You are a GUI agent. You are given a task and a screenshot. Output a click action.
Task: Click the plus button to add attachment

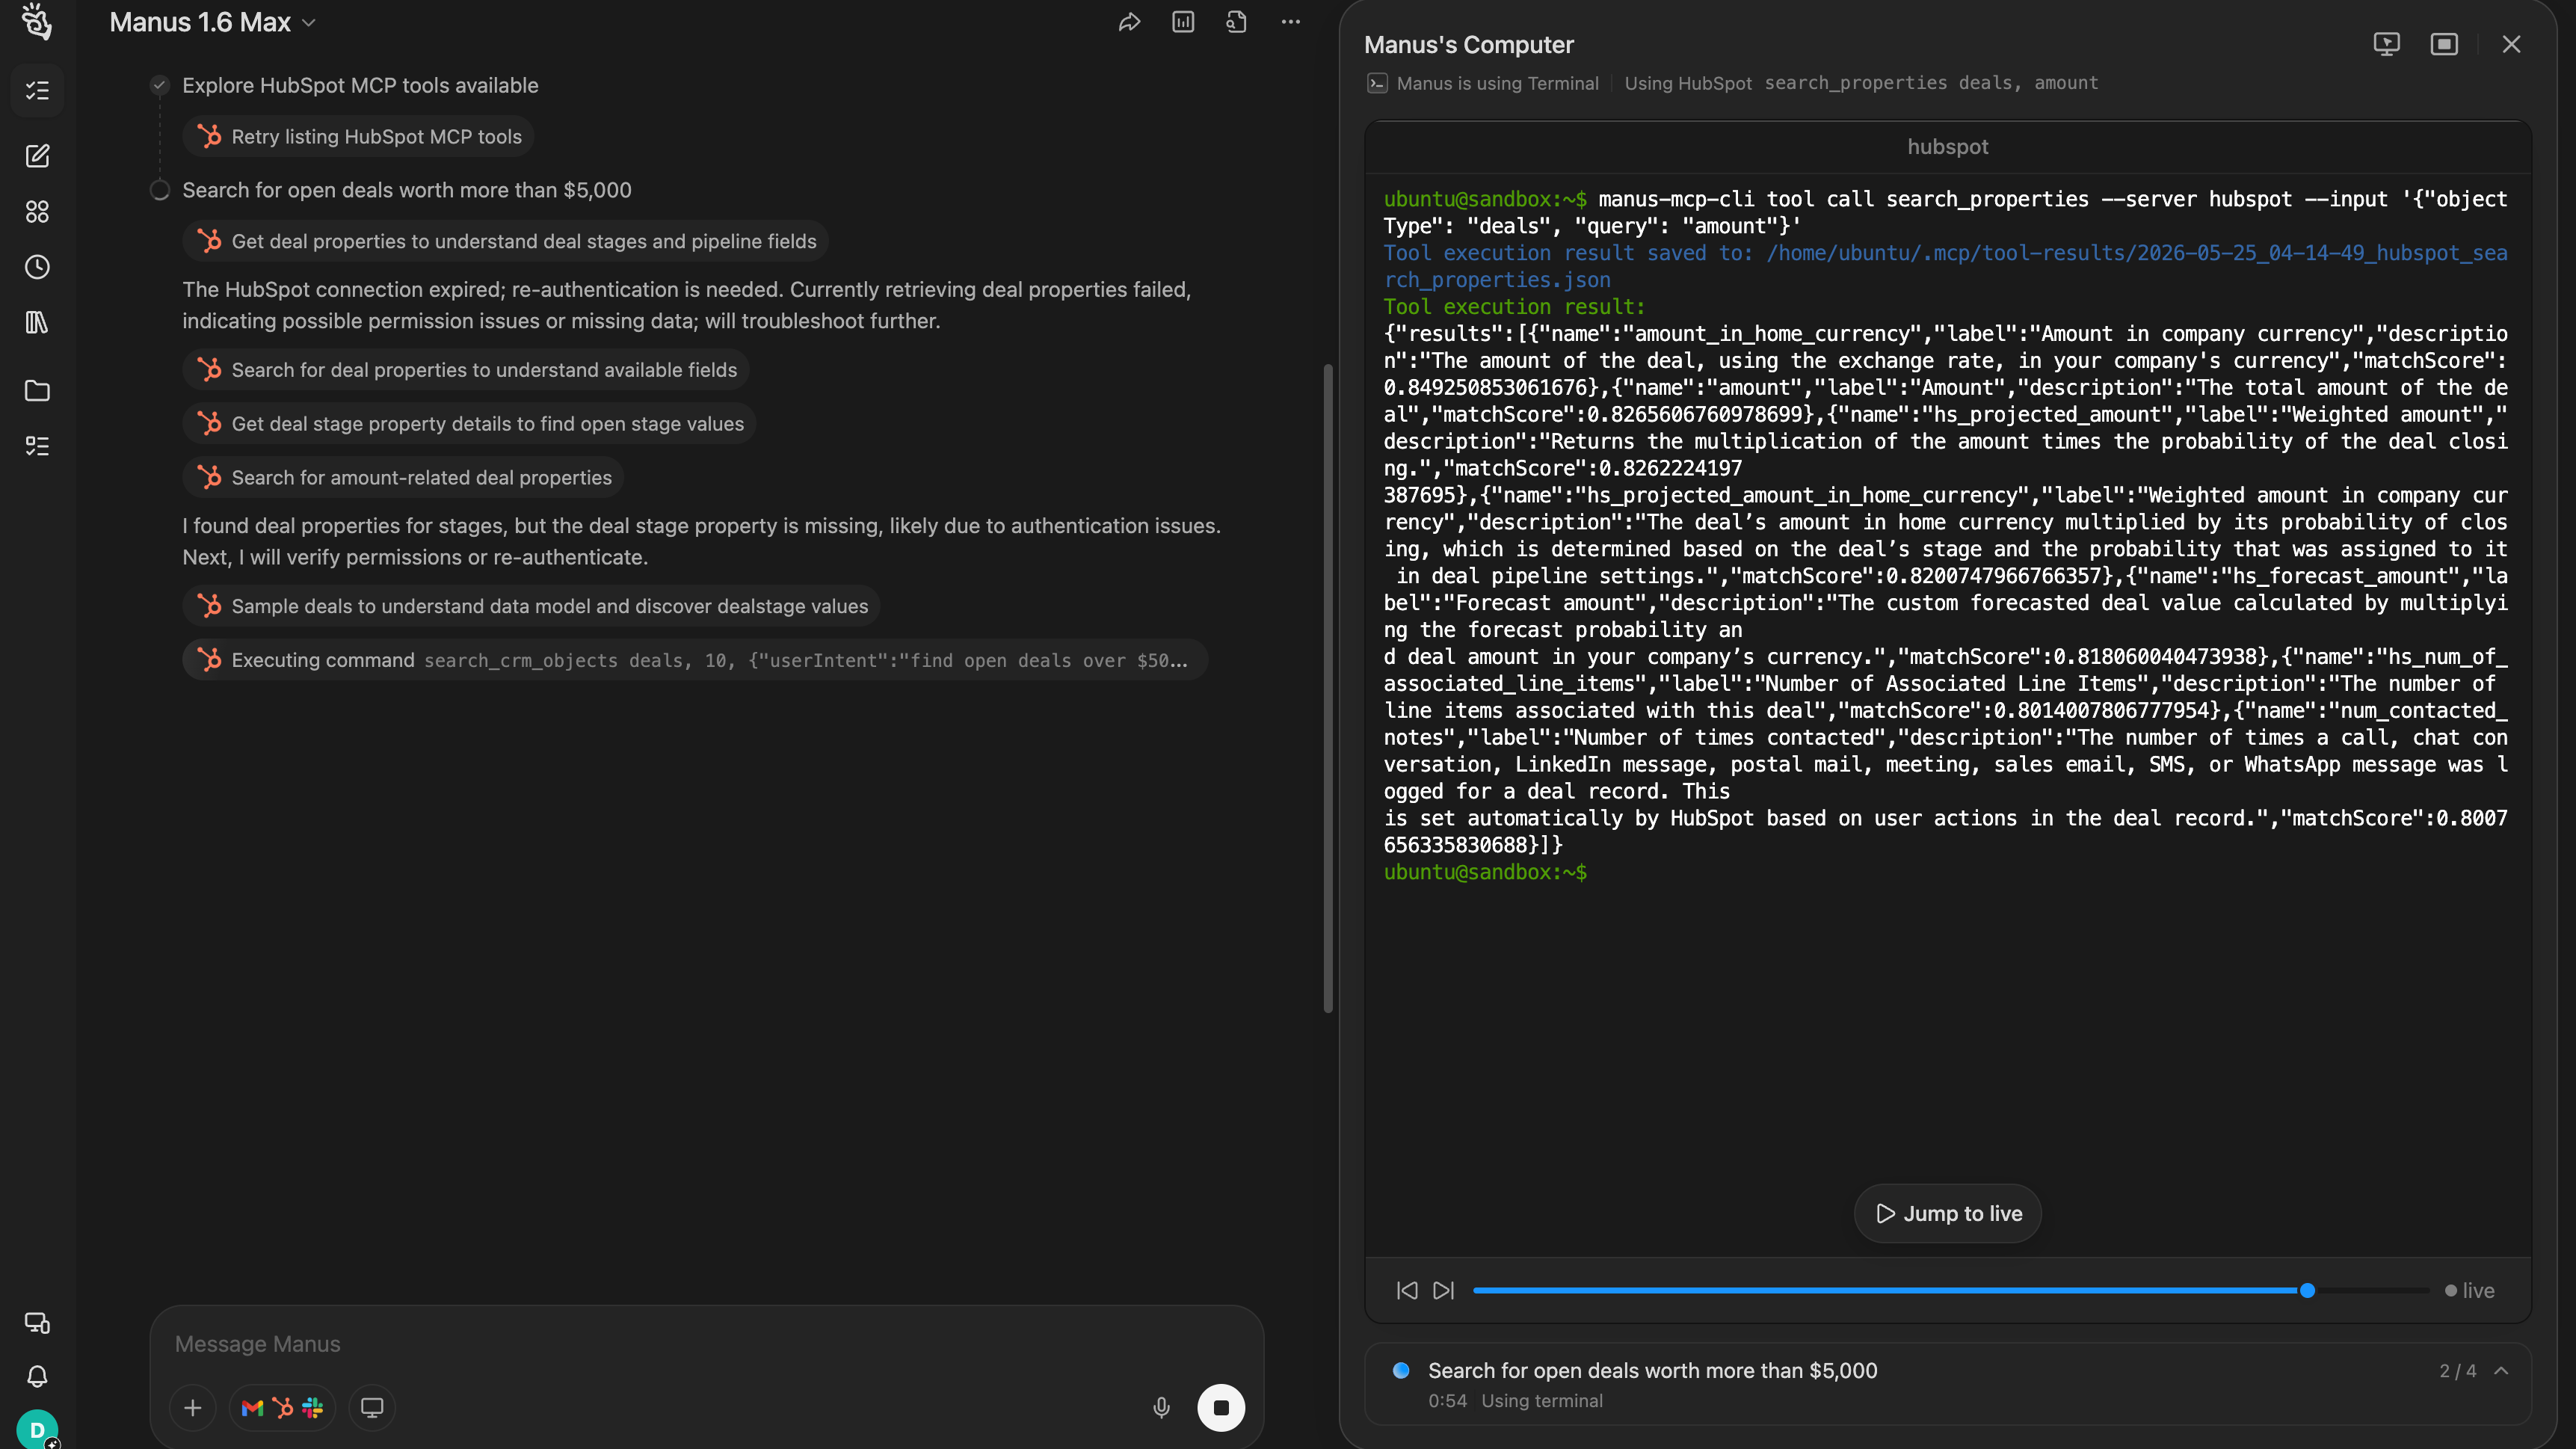pyautogui.click(x=193, y=1408)
